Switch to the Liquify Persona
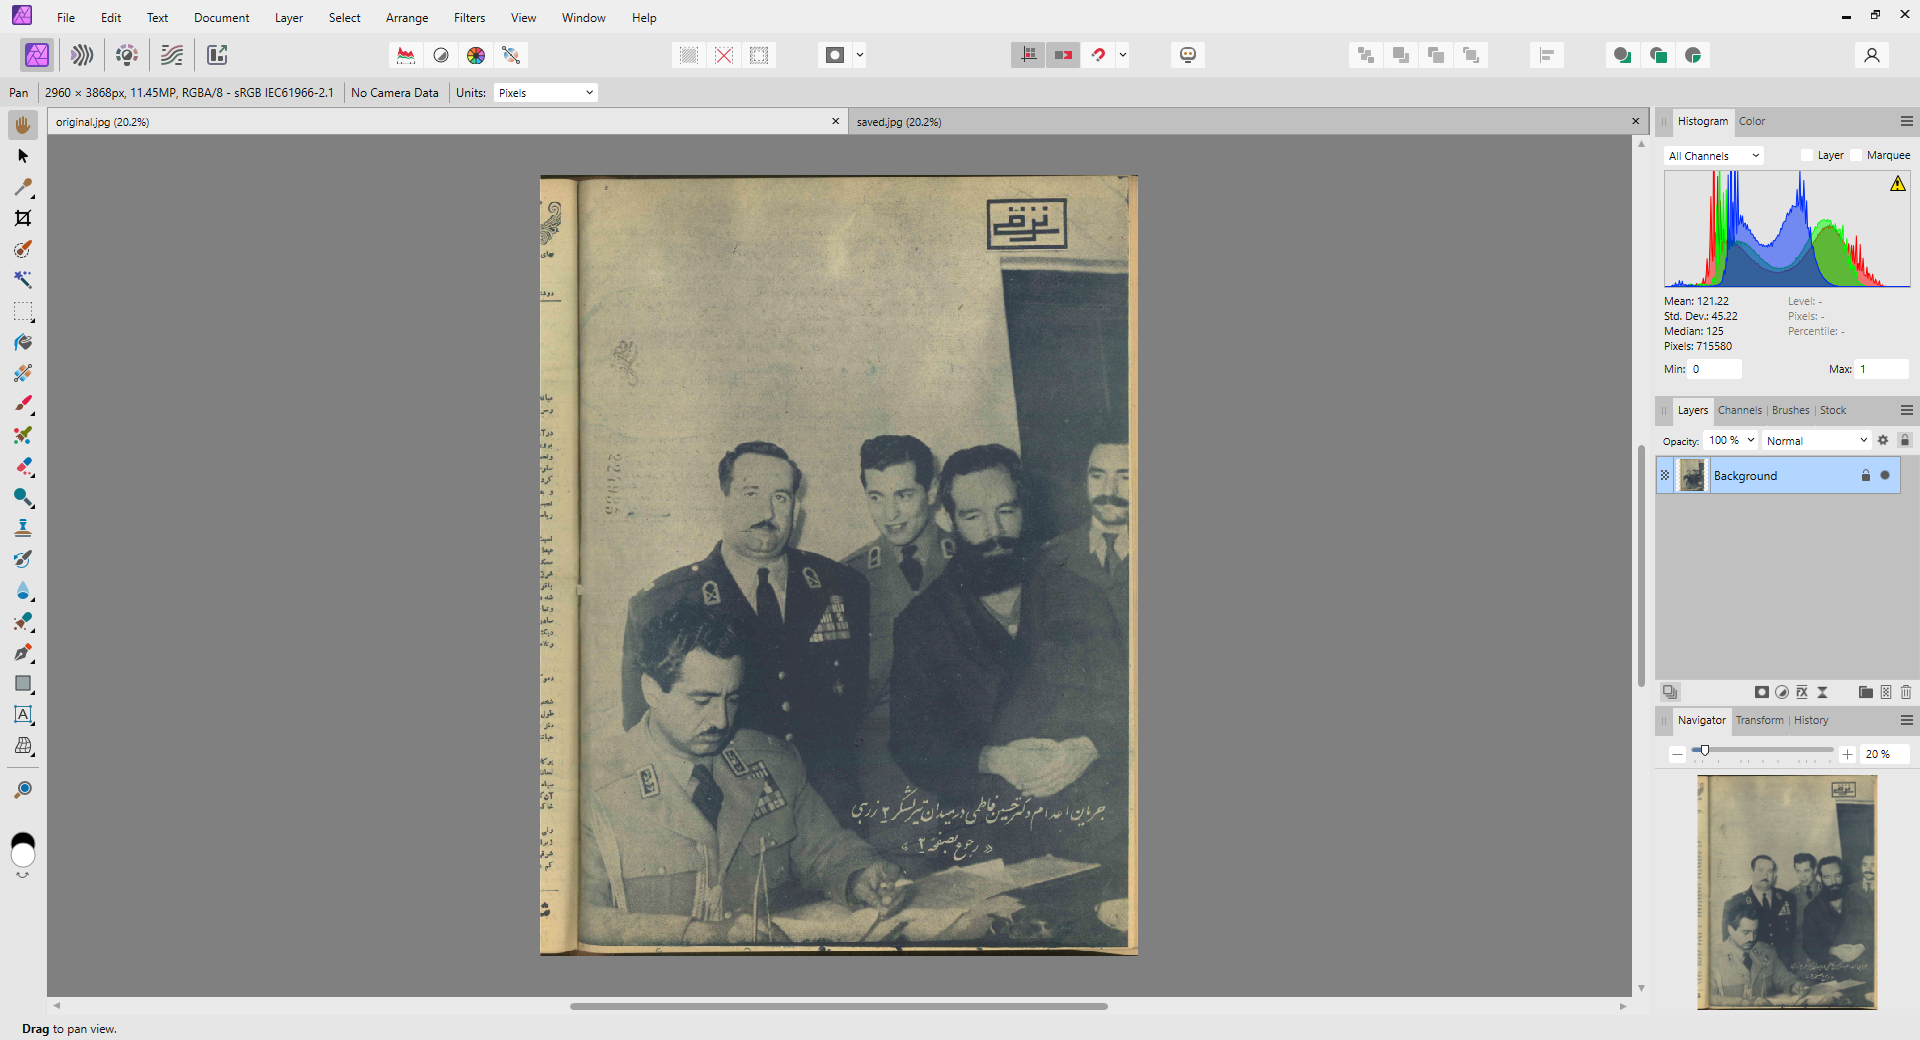Image resolution: width=1920 pixels, height=1040 pixels. (82, 55)
